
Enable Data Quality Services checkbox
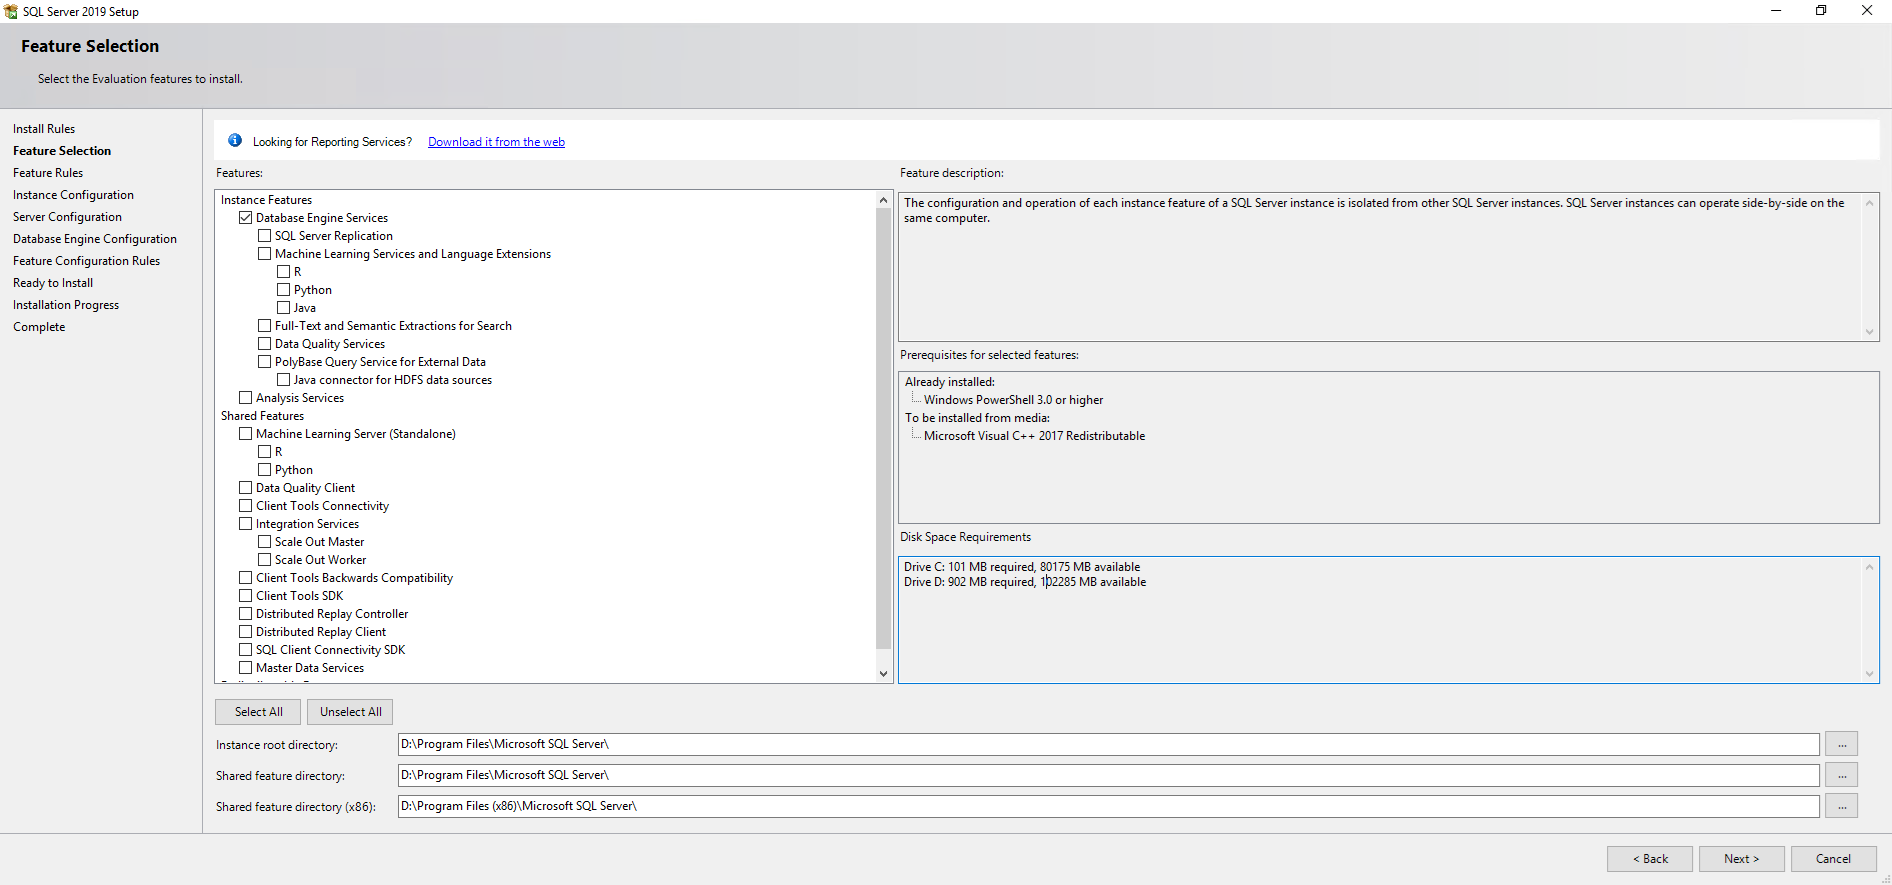coord(264,343)
